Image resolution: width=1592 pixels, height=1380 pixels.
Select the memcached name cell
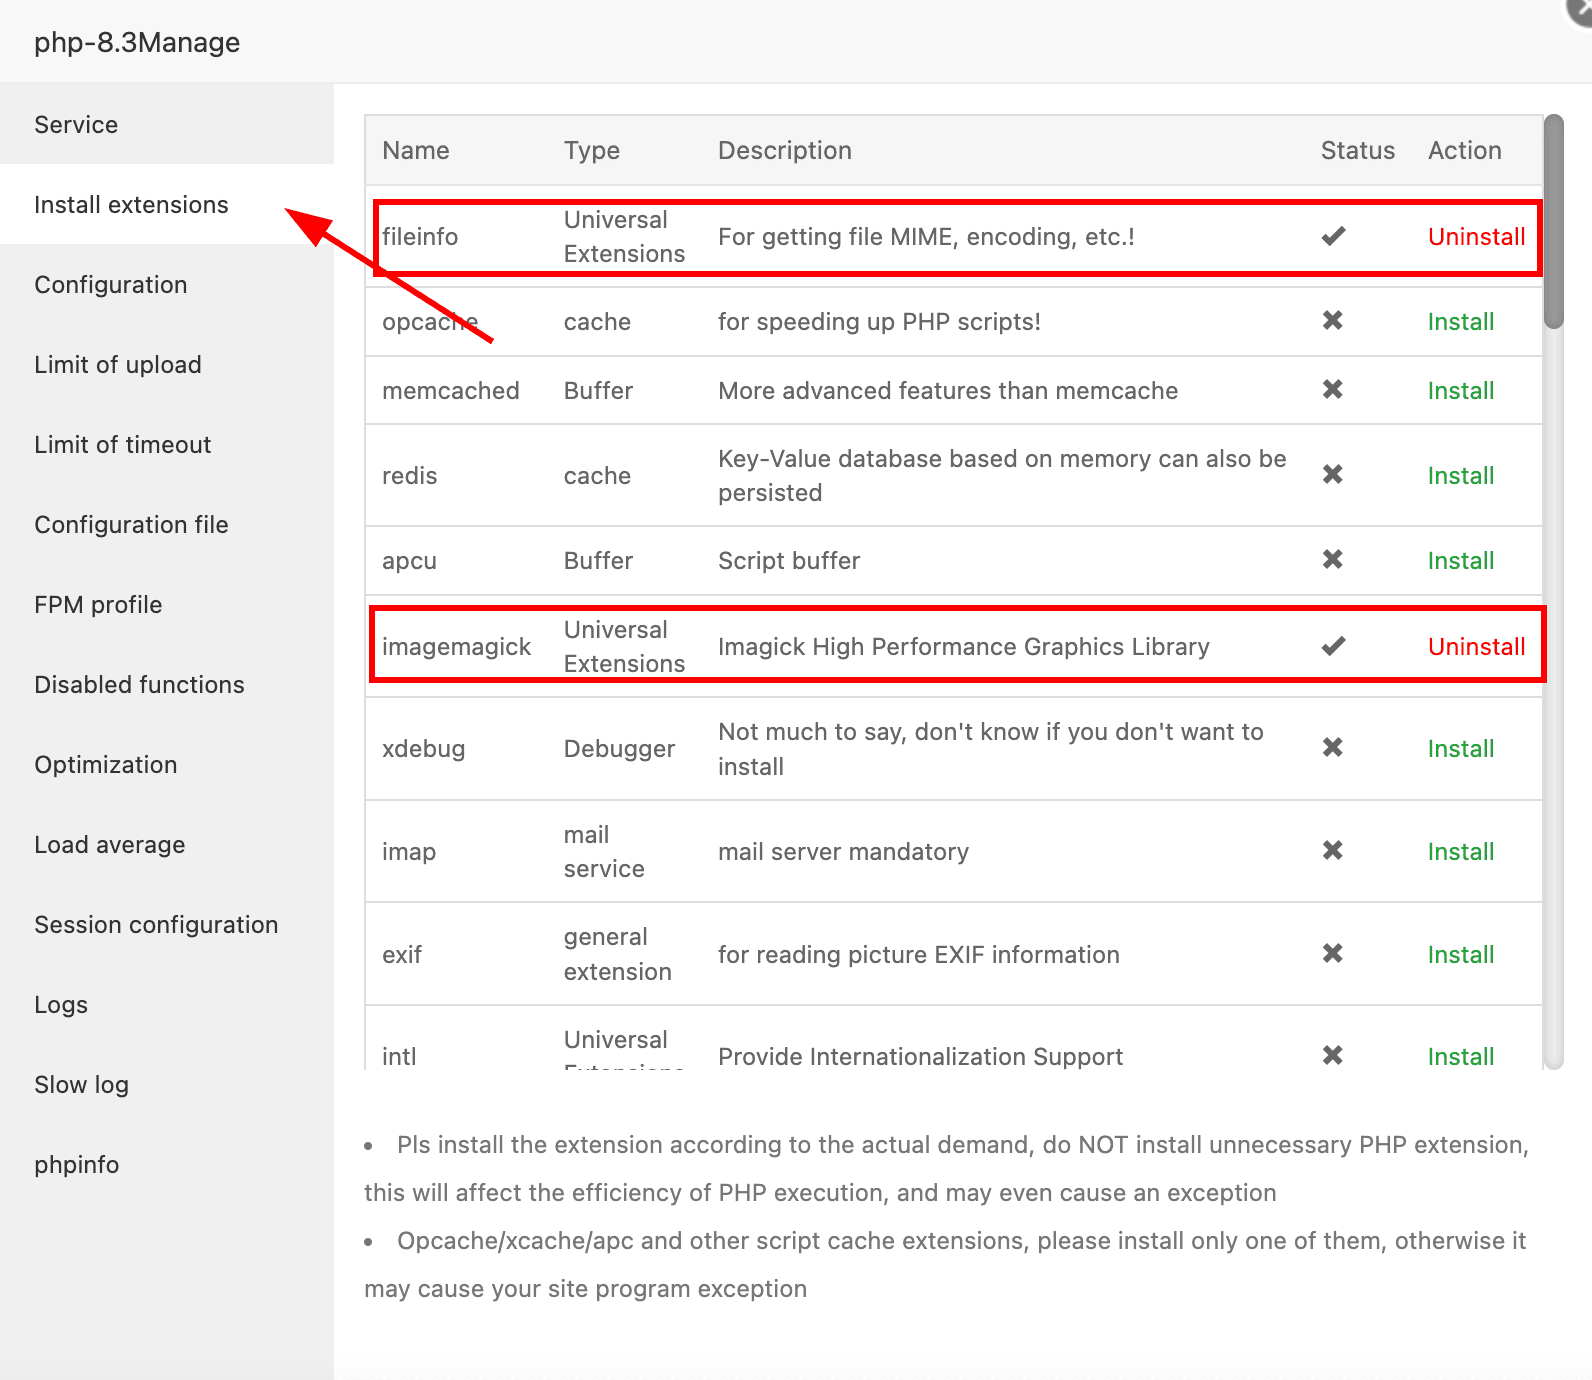coord(450,391)
